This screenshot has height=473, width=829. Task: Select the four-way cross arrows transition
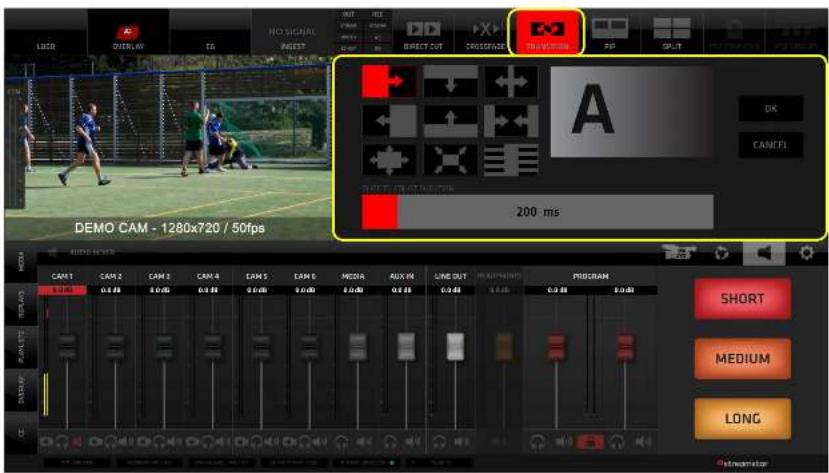tap(511, 81)
